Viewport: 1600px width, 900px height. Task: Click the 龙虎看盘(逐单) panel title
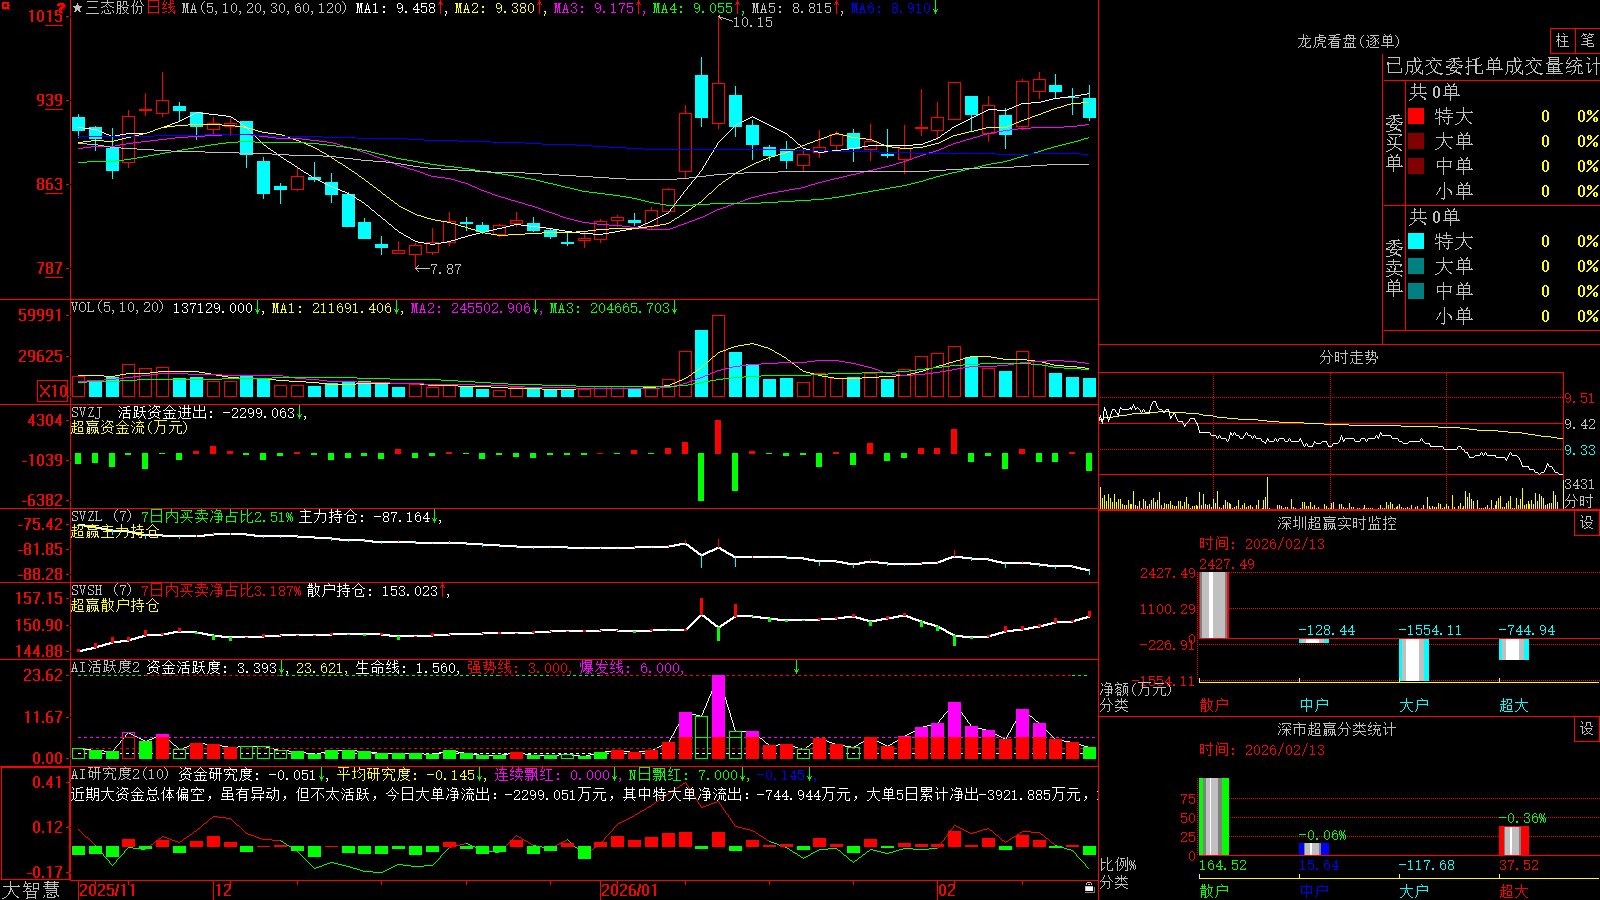pos(1349,41)
